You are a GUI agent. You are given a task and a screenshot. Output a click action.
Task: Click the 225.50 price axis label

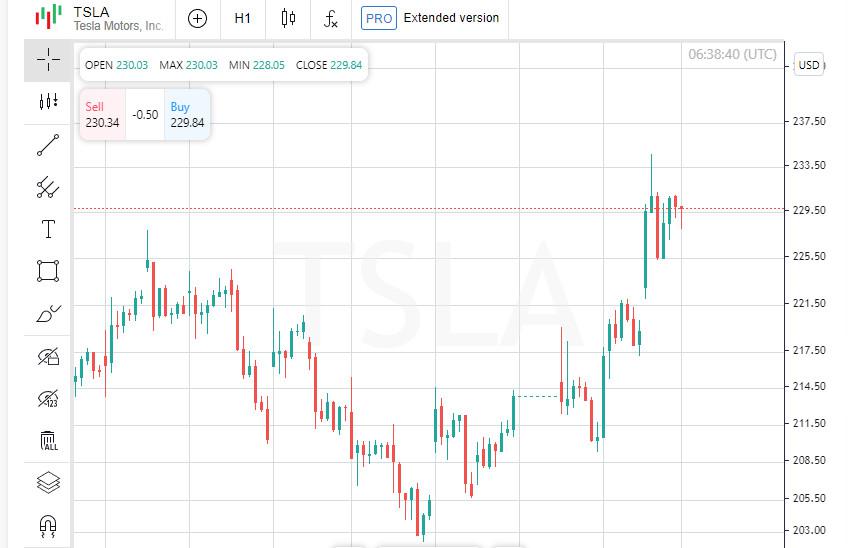[809, 256]
